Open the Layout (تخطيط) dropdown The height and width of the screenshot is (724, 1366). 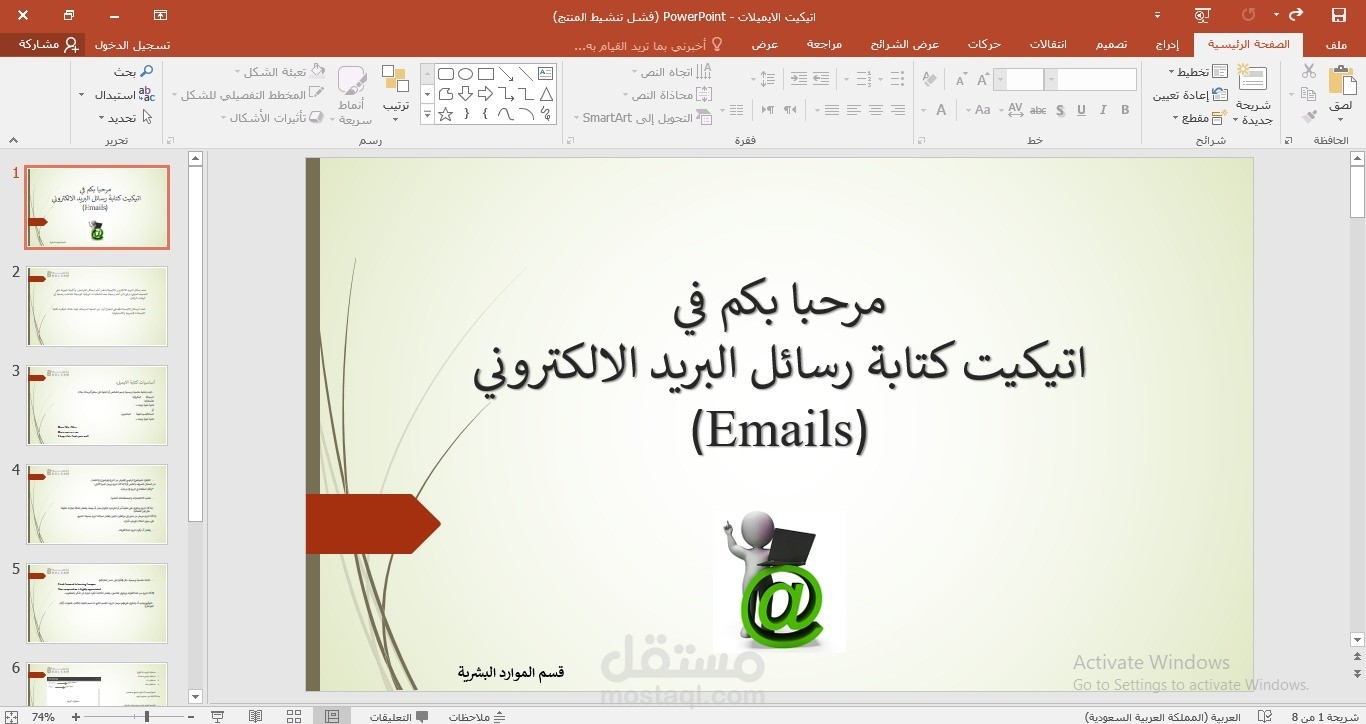coord(1198,72)
